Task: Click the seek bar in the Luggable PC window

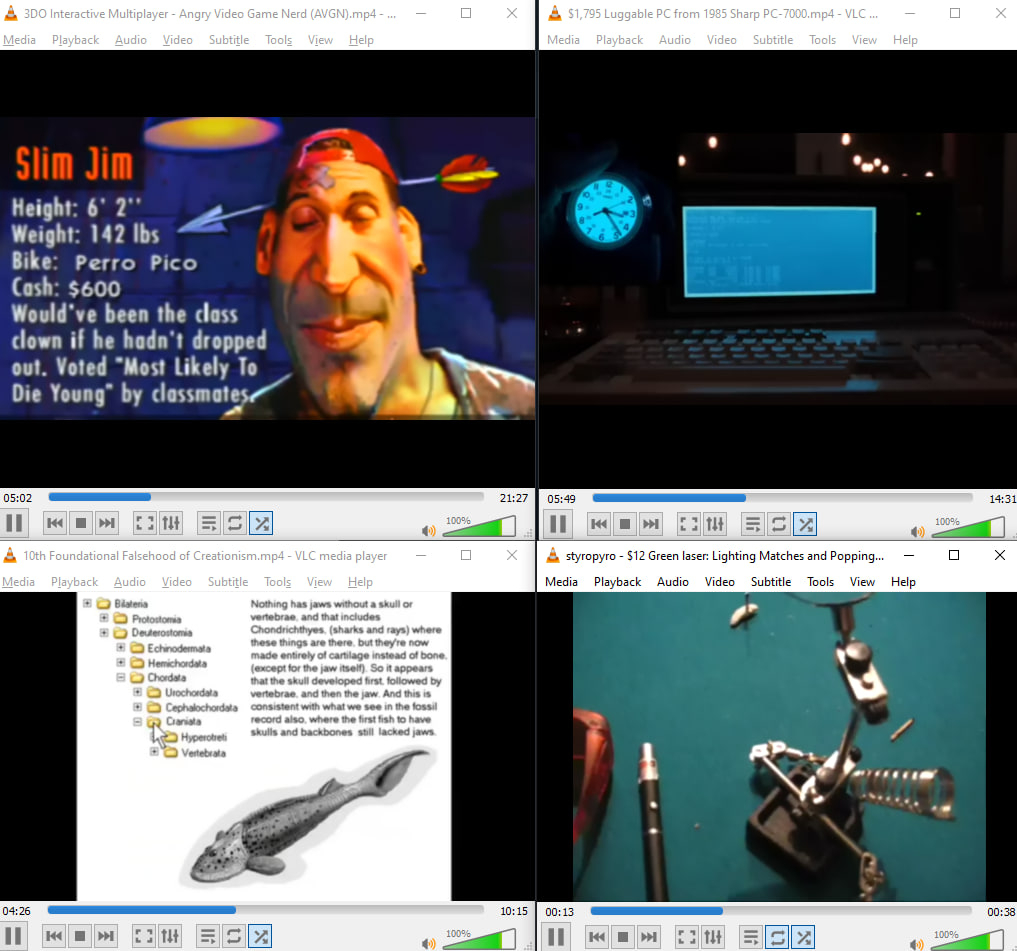Action: (x=782, y=498)
